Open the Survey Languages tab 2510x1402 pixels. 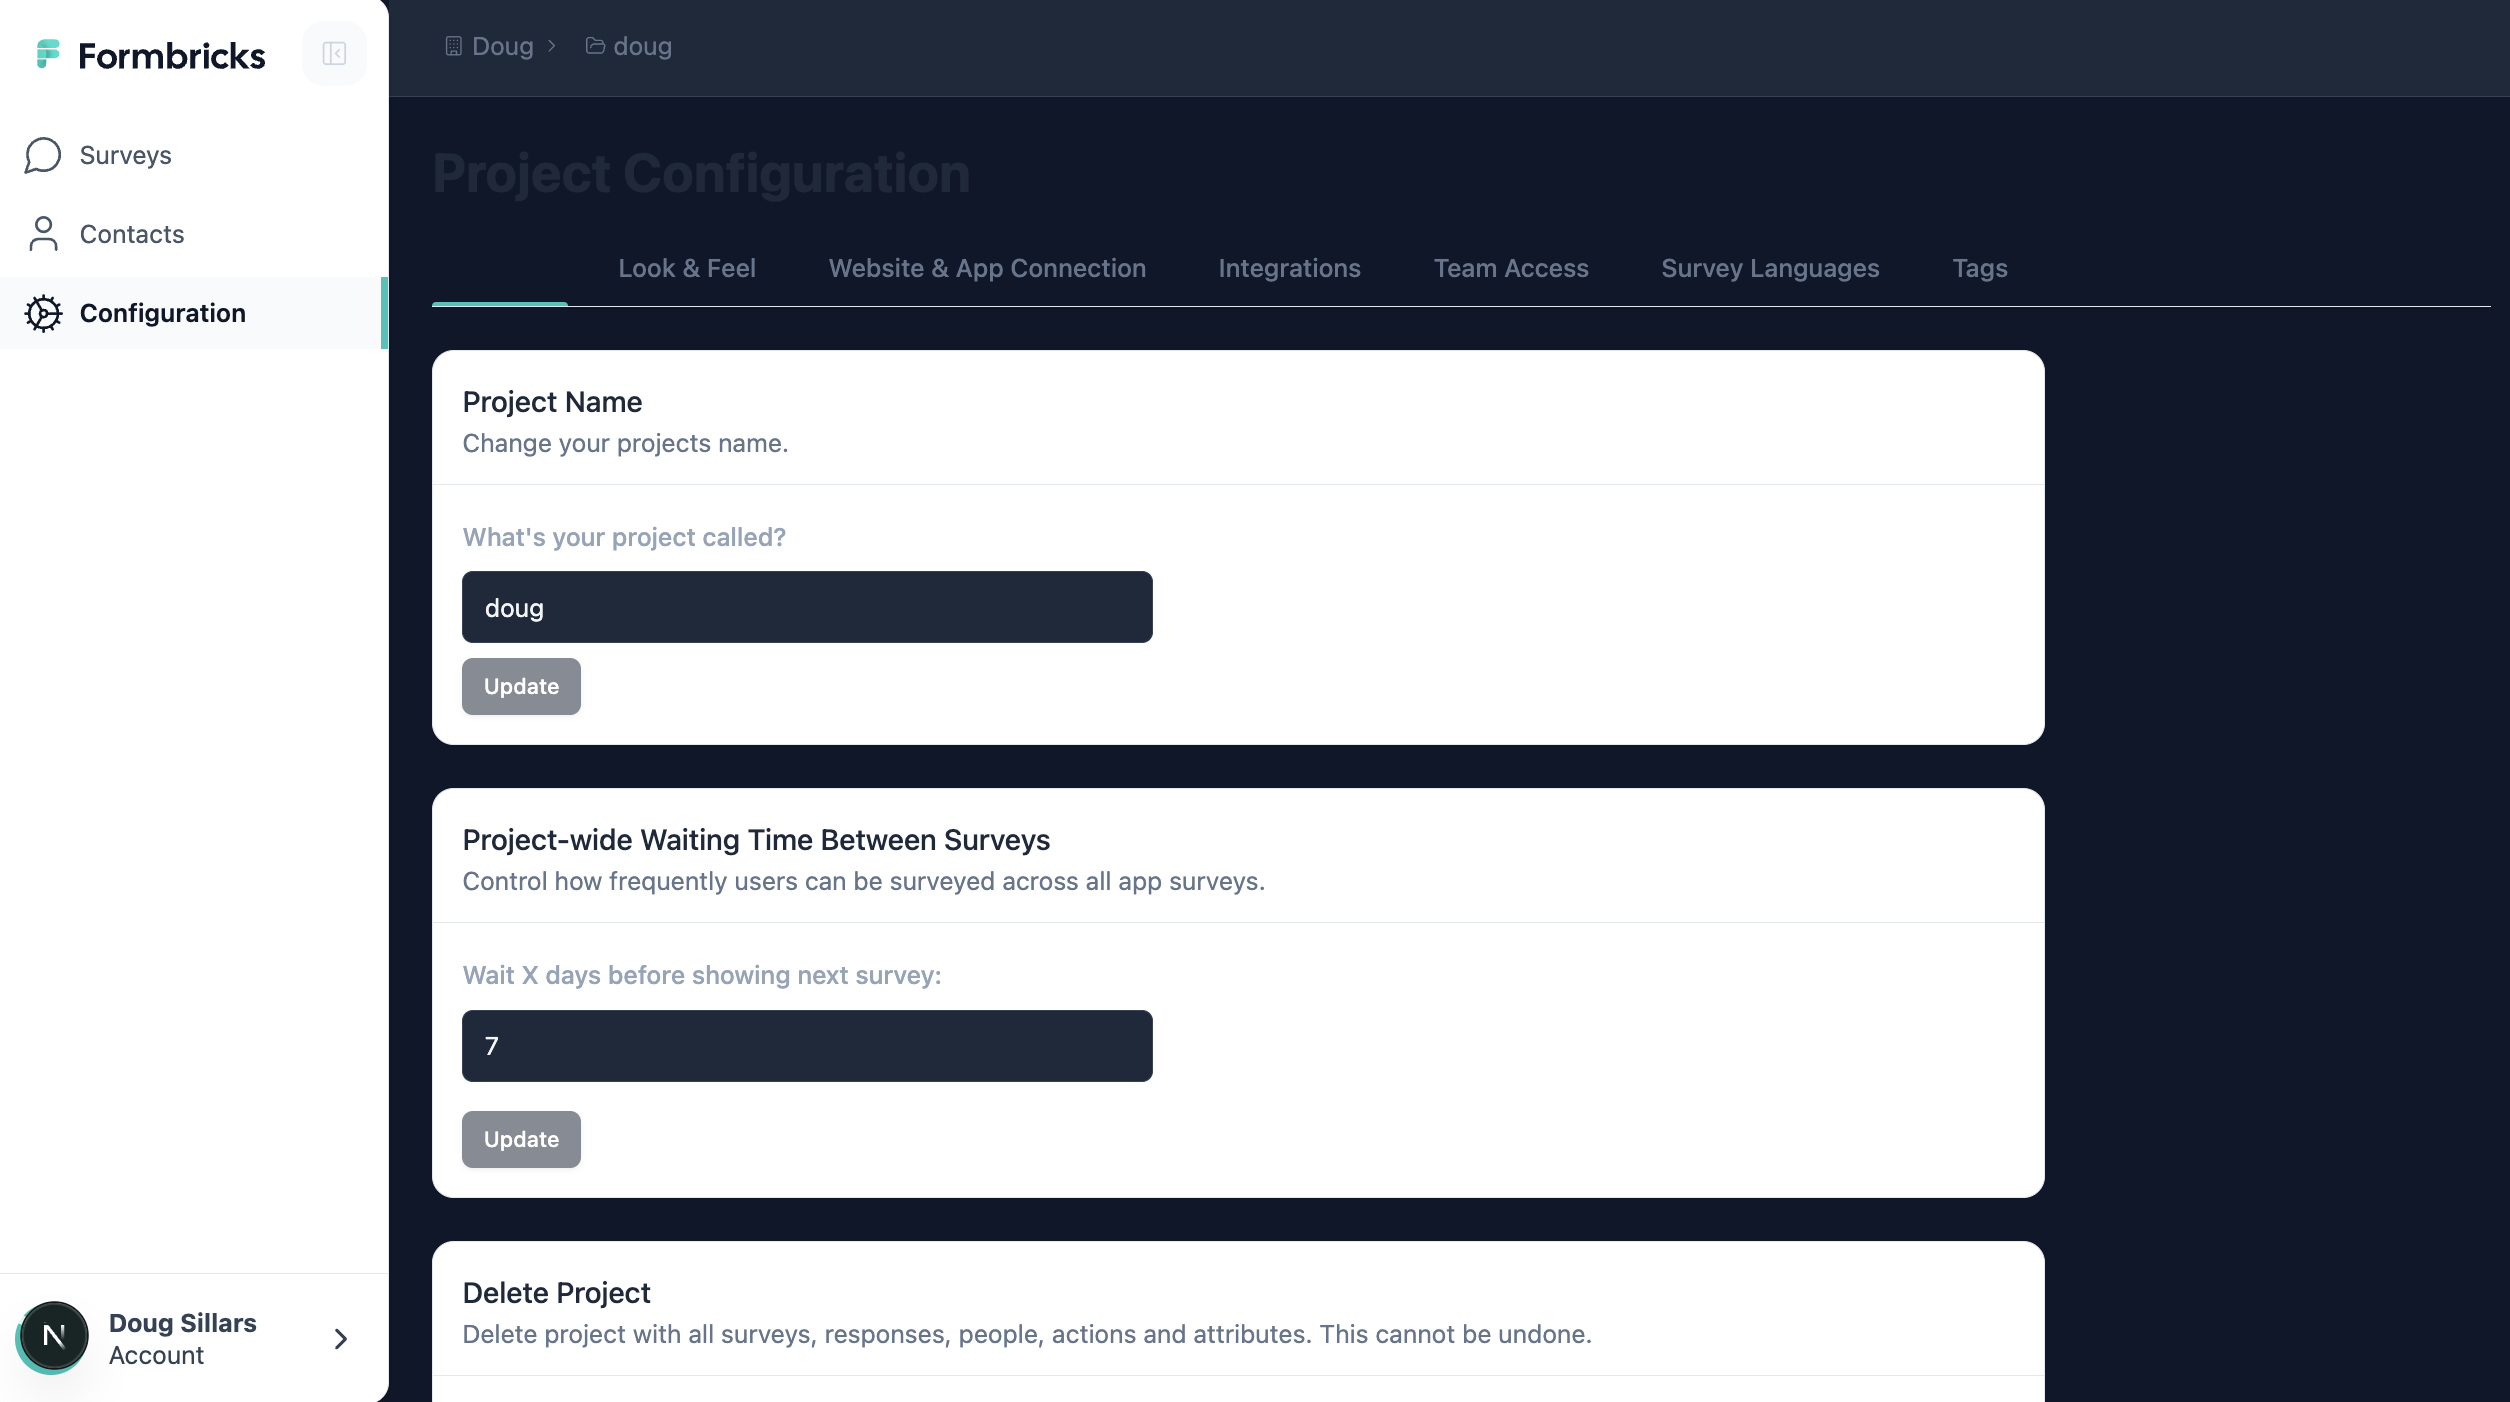coord(1769,268)
